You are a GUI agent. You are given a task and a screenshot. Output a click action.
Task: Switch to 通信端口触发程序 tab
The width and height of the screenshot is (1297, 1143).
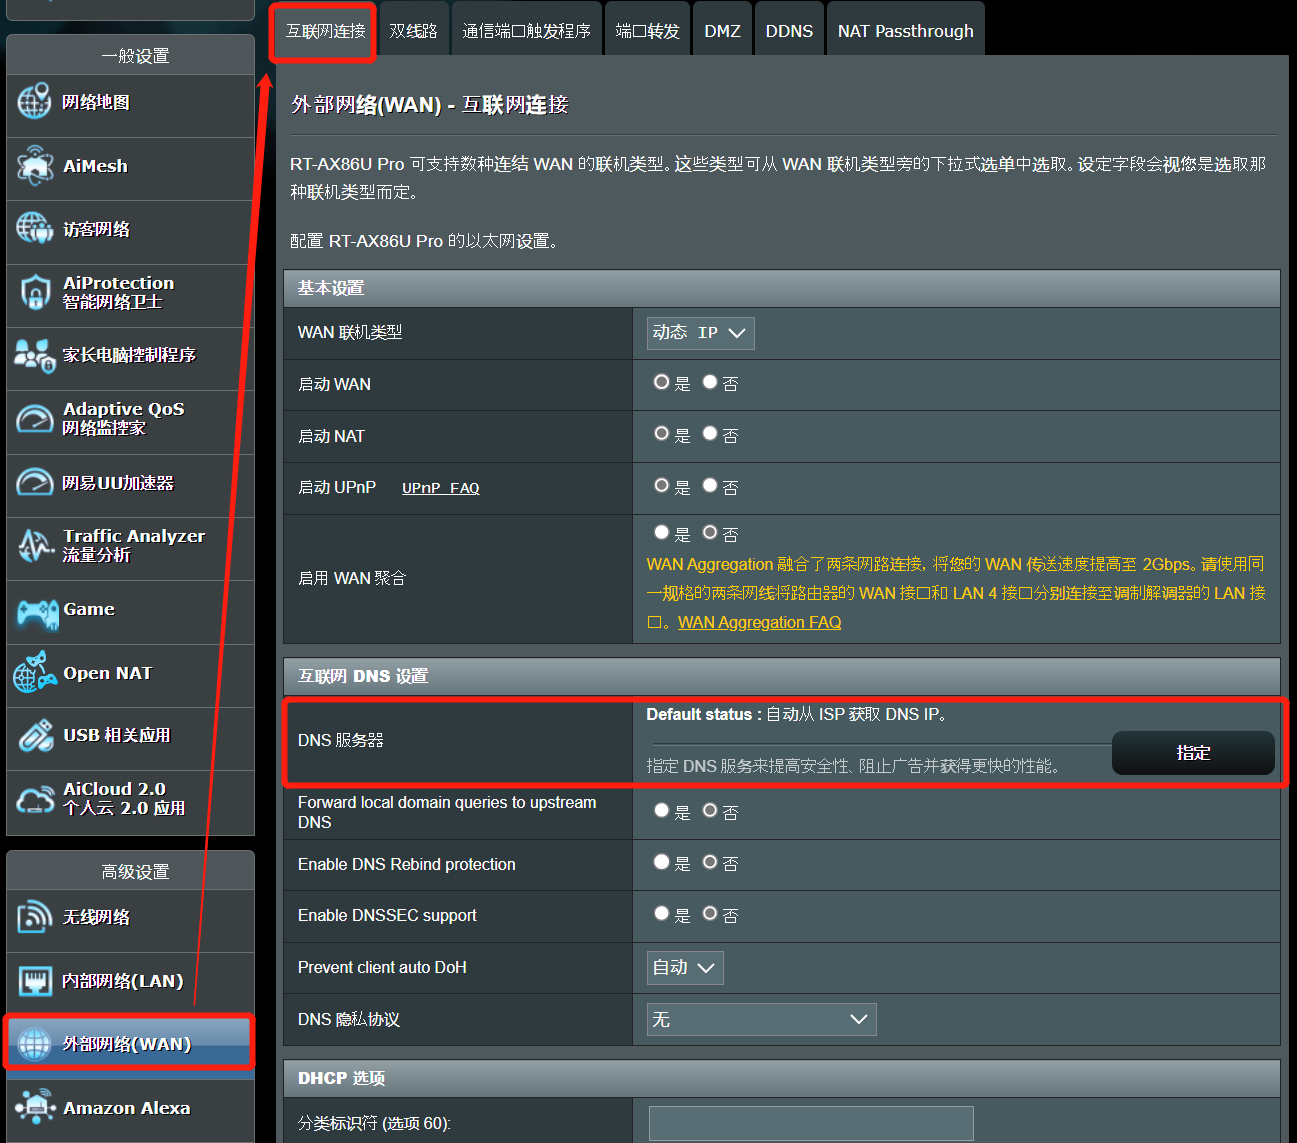(526, 31)
